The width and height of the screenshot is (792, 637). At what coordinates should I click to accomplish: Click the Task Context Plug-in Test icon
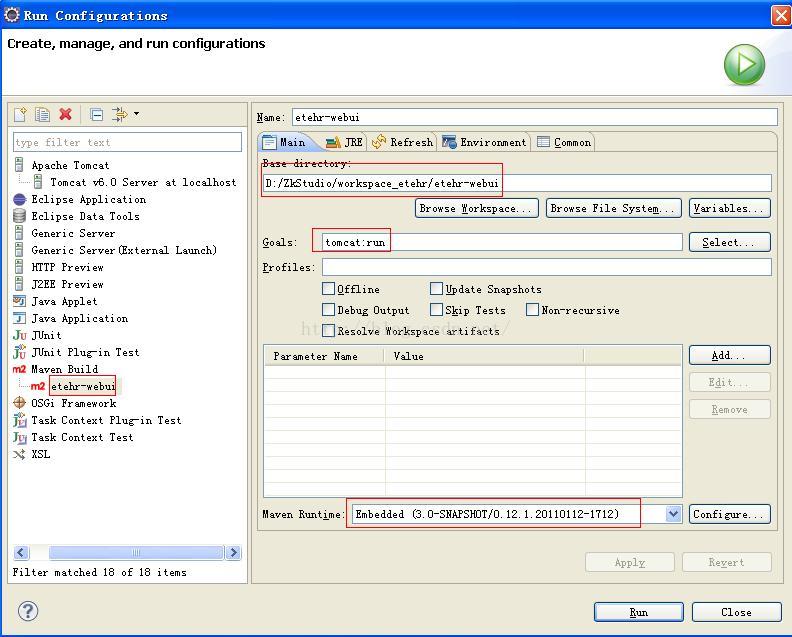[20, 420]
